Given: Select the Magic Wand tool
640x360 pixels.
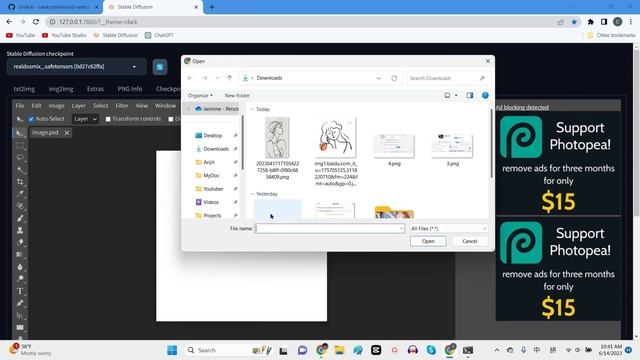Looking at the screenshot, I should click(x=20, y=170).
